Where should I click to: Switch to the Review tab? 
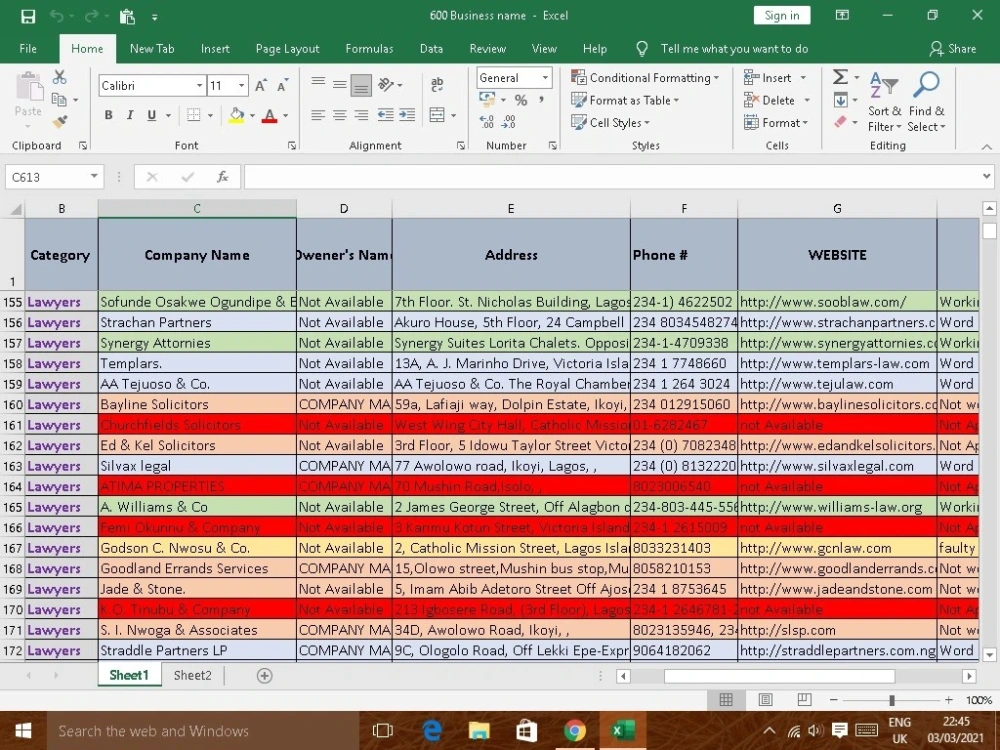coord(487,48)
